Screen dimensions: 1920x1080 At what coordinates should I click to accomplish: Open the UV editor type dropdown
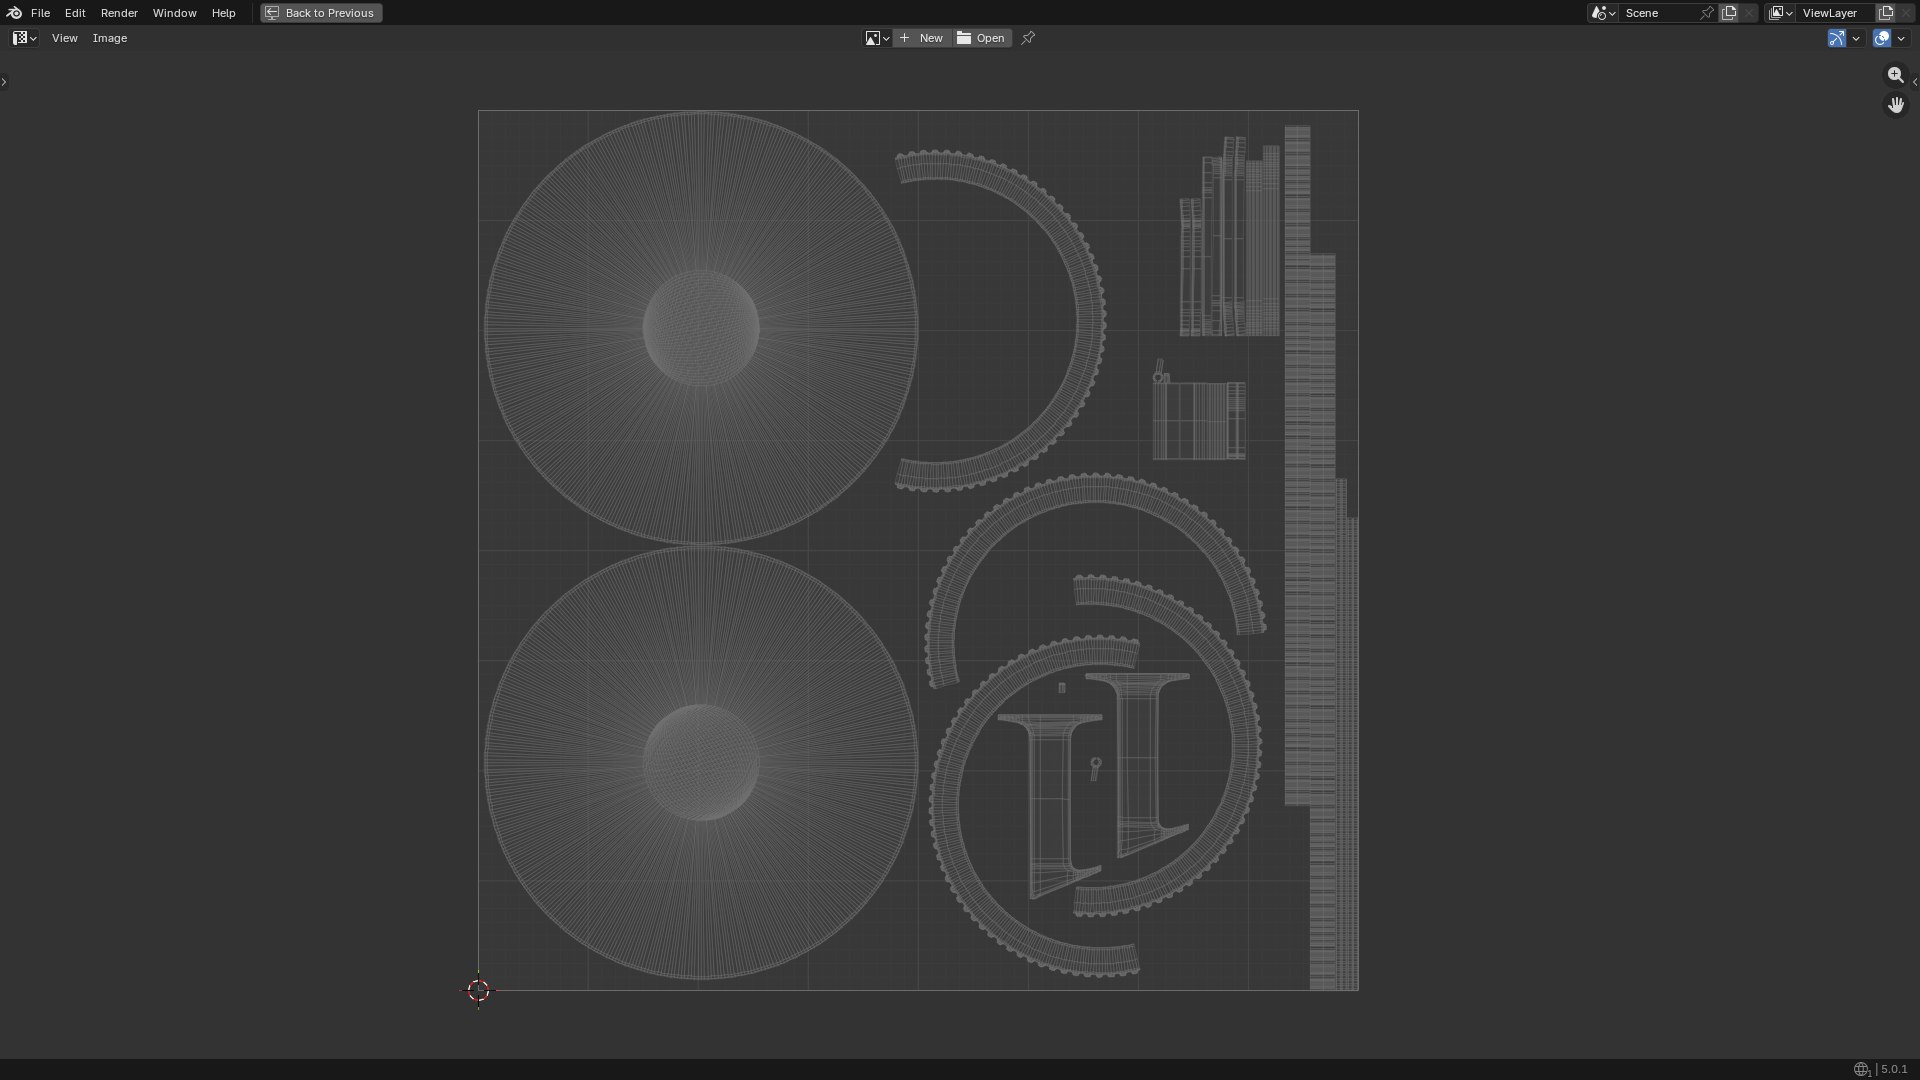(25, 38)
